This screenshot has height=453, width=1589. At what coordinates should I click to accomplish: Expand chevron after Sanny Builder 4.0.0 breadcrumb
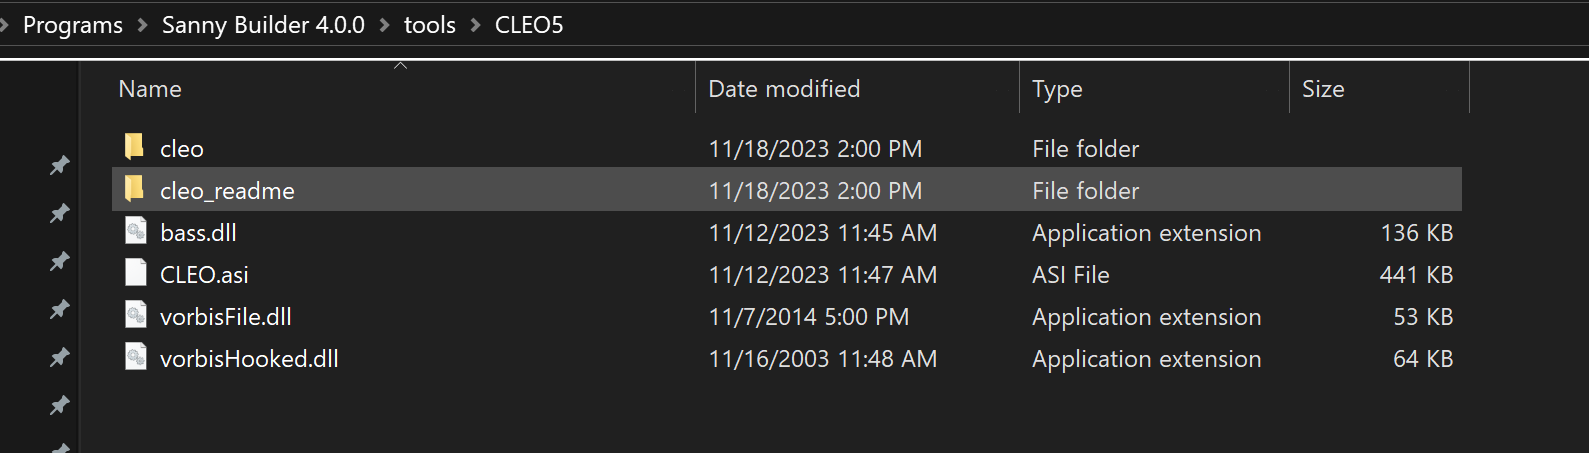click(385, 25)
